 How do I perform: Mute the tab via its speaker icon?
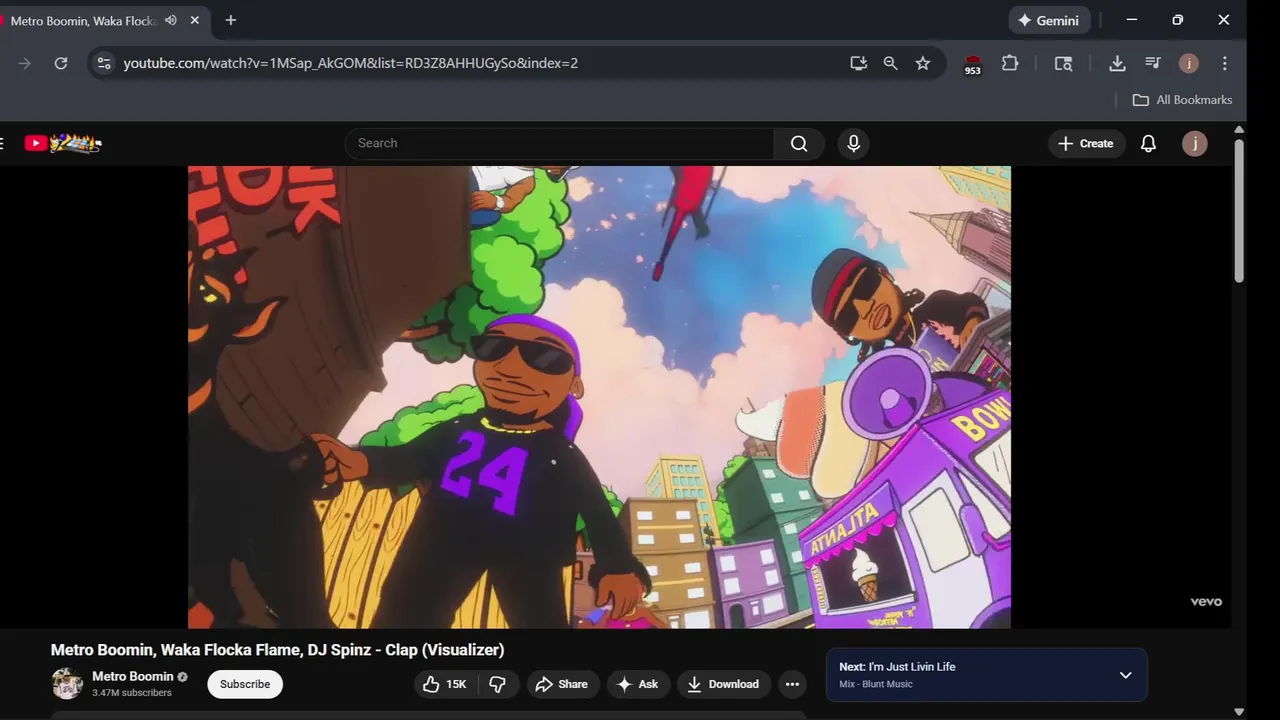pos(171,20)
